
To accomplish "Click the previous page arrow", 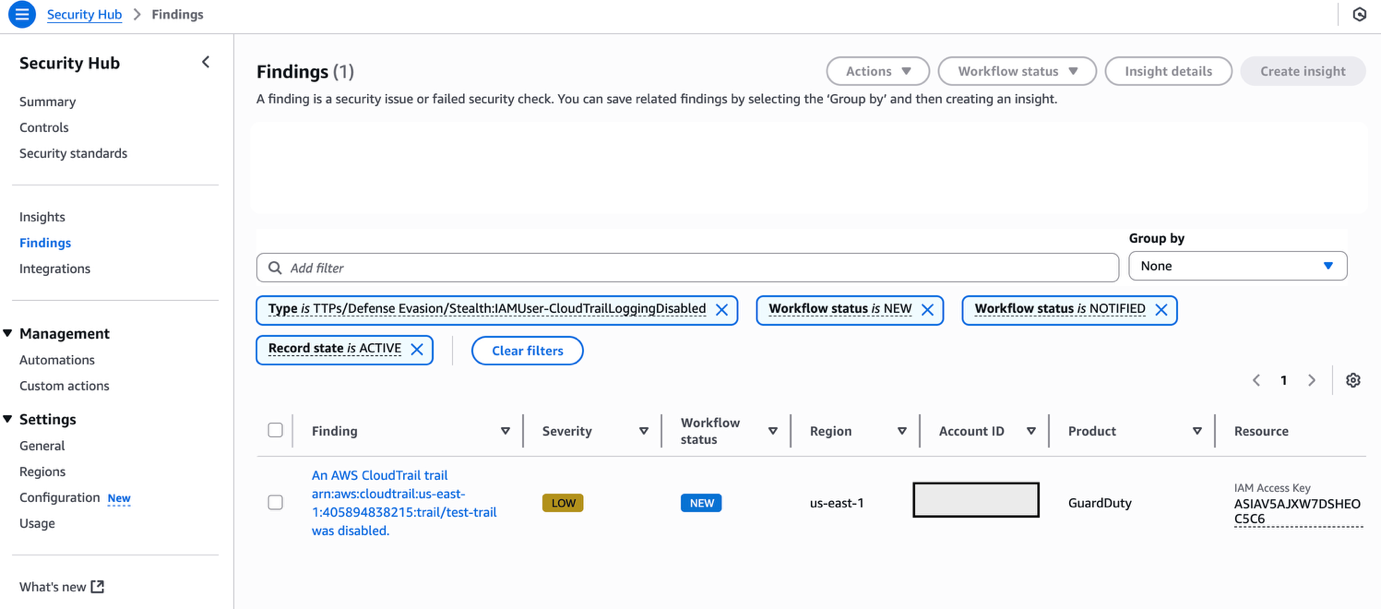I will [1256, 380].
